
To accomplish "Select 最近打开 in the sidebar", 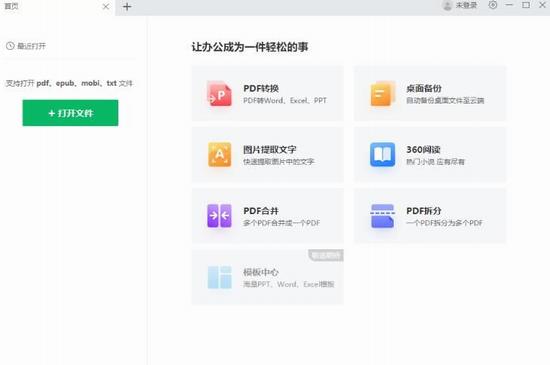I will pos(26,46).
